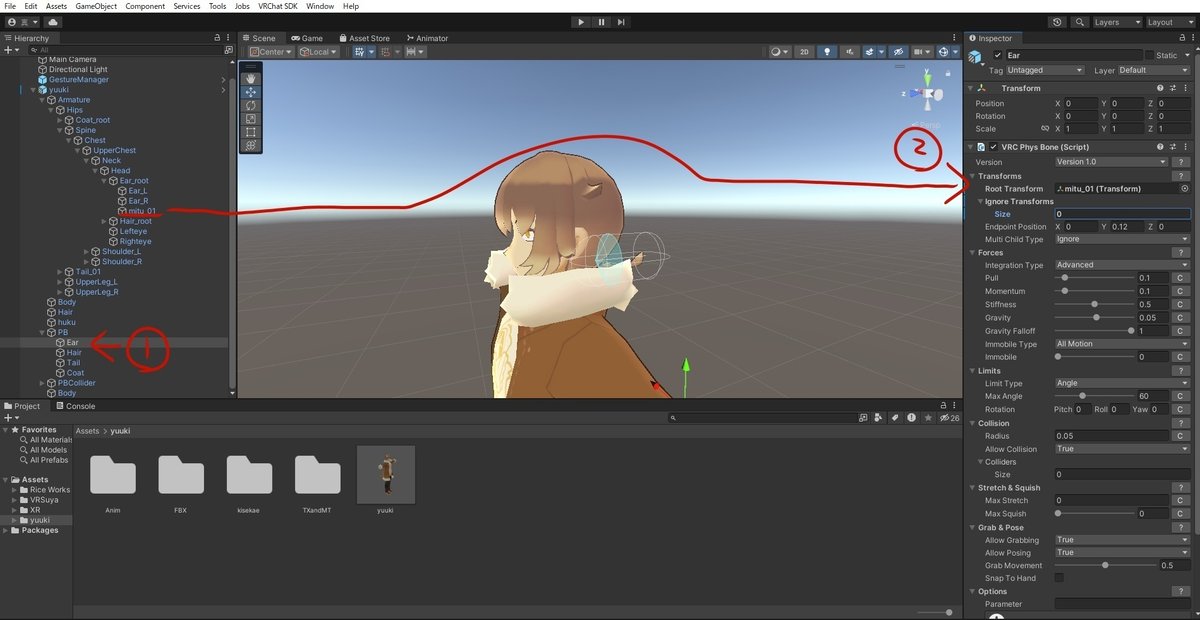Toggle the Scene Gizmos icon

pyautogui.click(x=946, y=52)
